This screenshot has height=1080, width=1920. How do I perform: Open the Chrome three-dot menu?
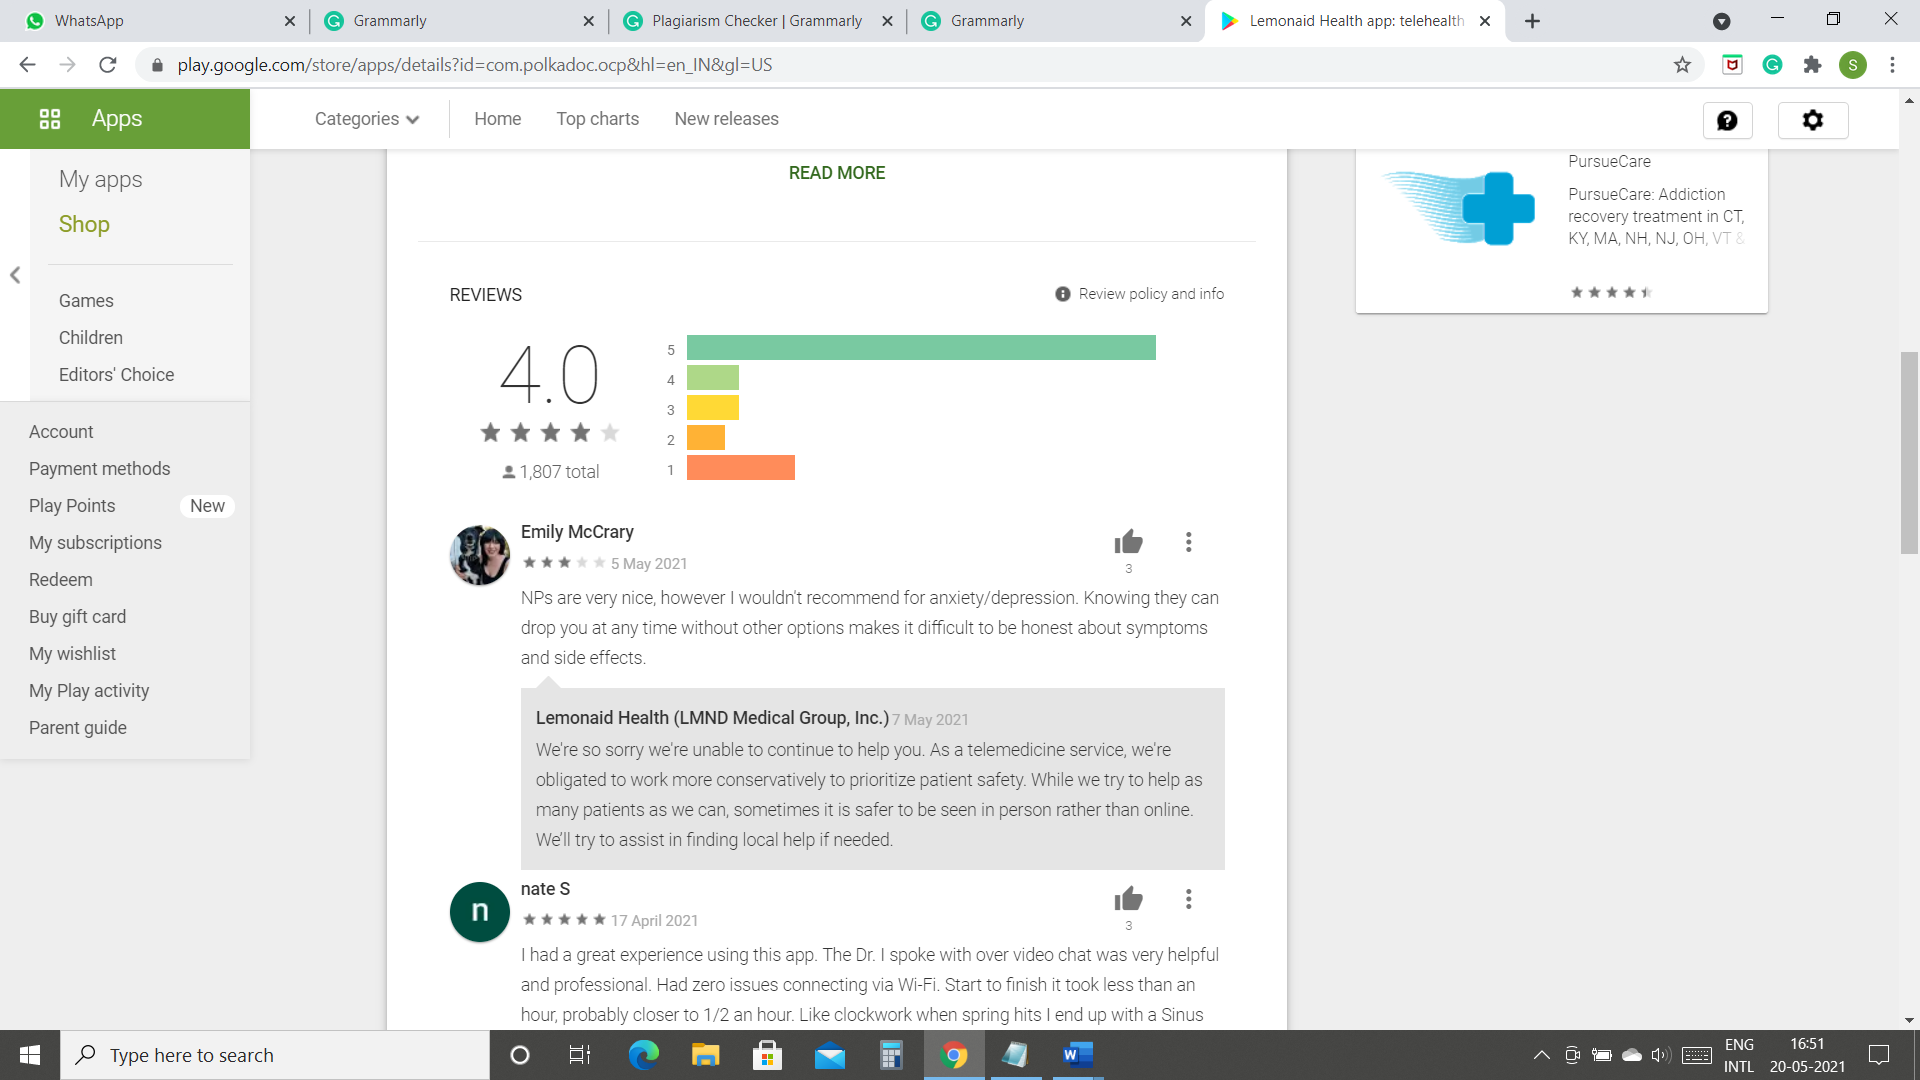1892,65
